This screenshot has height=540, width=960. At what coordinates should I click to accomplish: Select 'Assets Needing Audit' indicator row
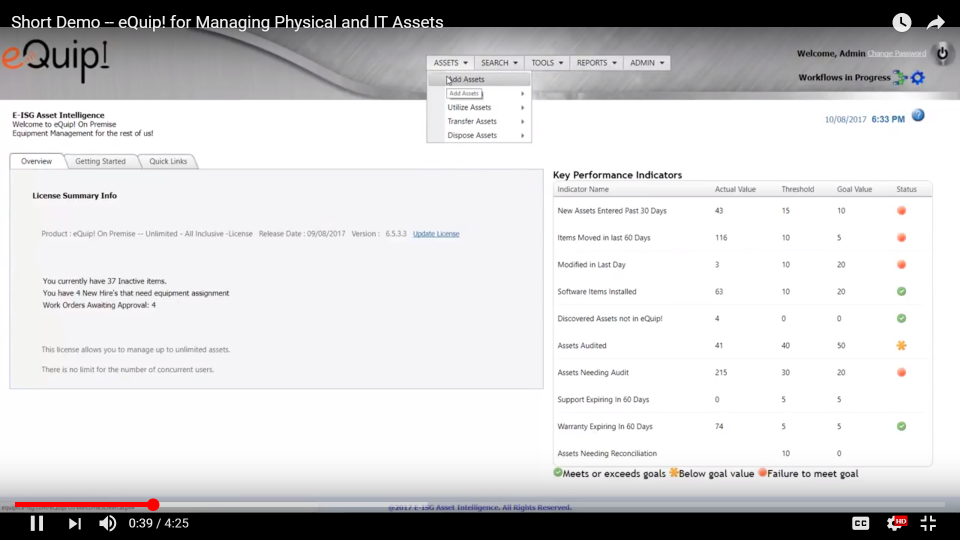pos(742,372)
